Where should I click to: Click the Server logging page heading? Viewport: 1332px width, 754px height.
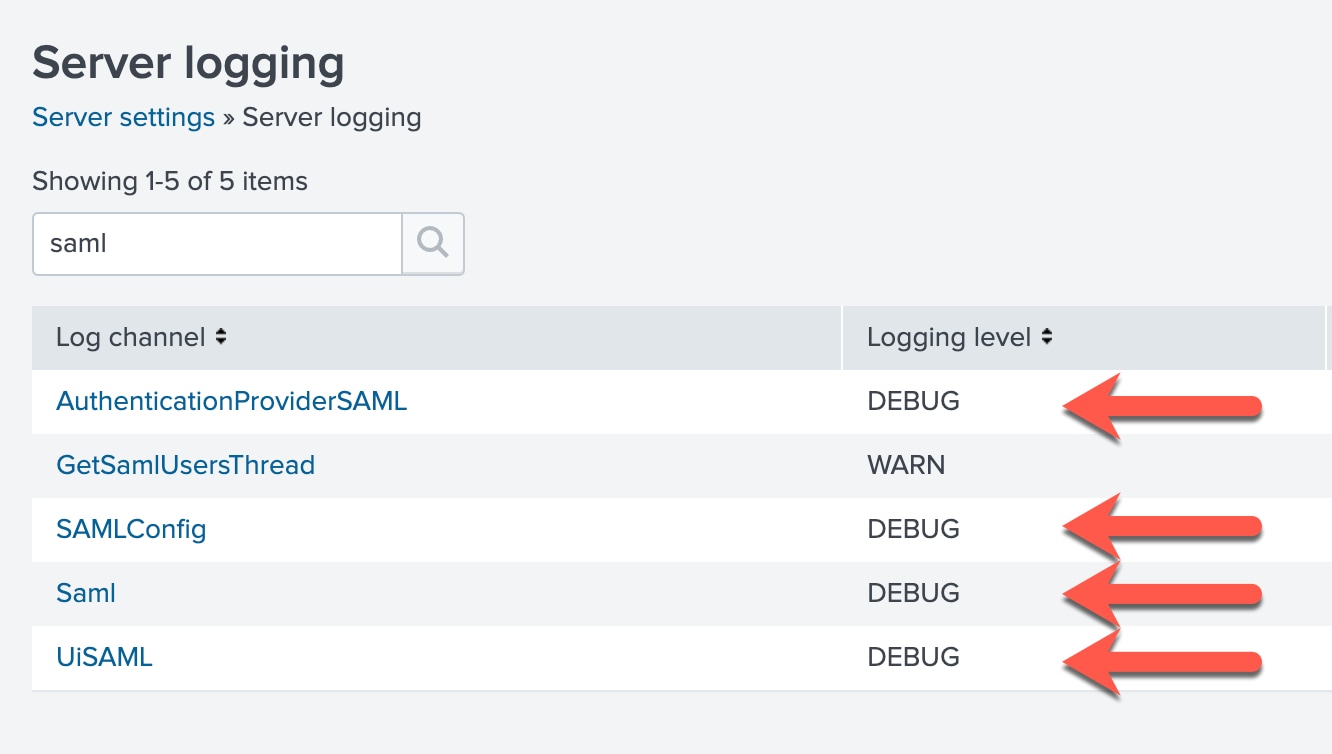(x=189, y=64)
